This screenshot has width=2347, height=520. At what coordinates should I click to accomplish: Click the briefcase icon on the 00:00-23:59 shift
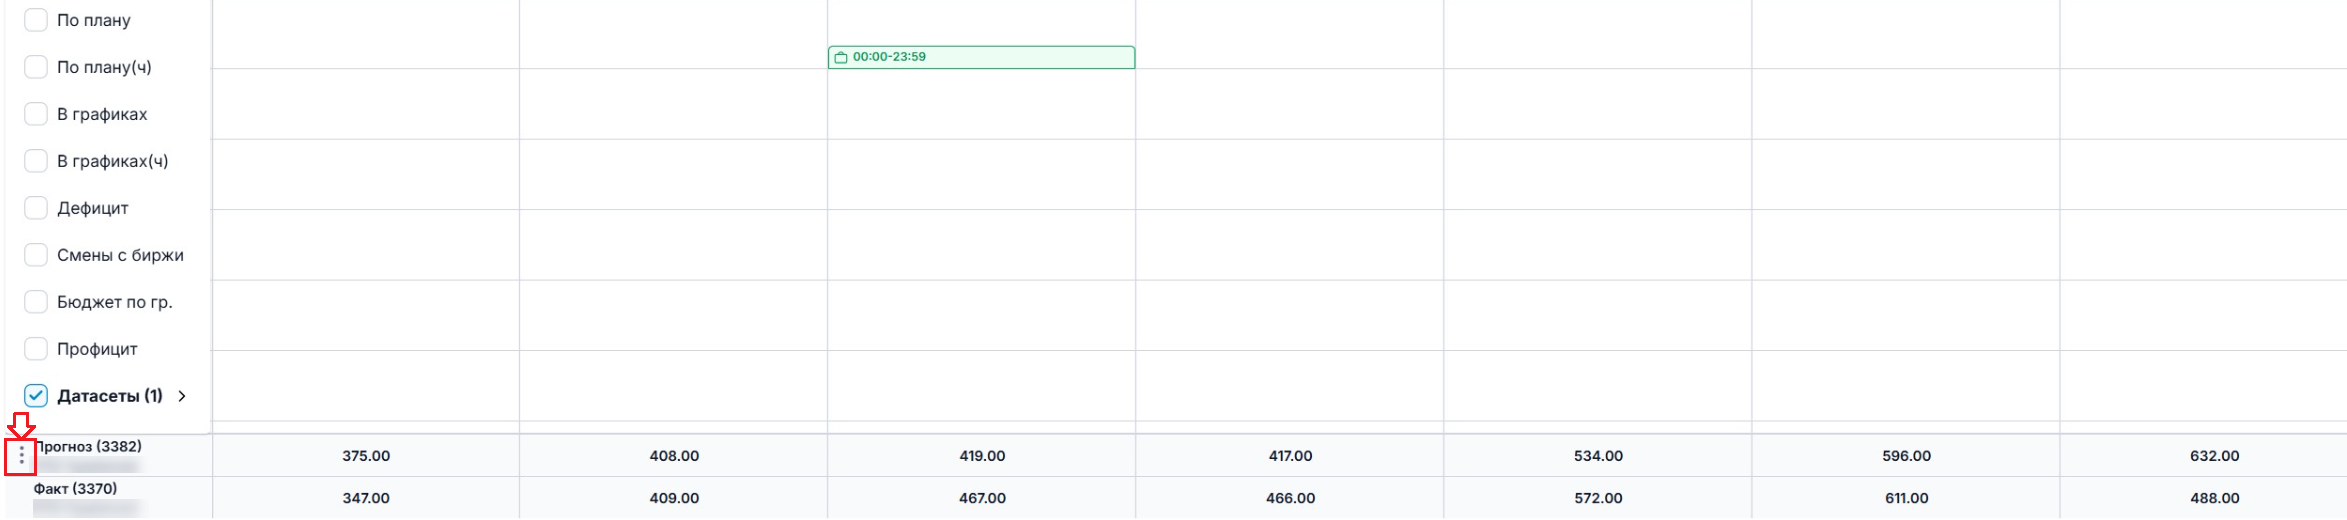coord(841,58)
